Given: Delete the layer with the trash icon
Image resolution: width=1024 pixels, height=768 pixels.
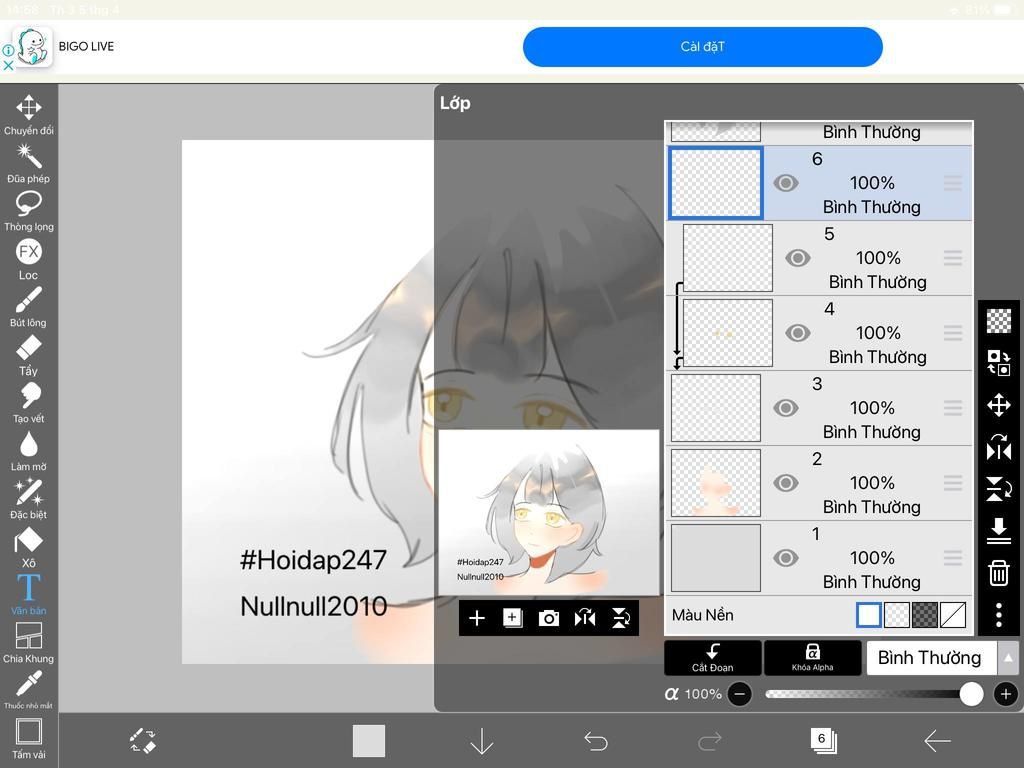Looking at the screenshot, I should pyautogui.click(x=998, y=573).
